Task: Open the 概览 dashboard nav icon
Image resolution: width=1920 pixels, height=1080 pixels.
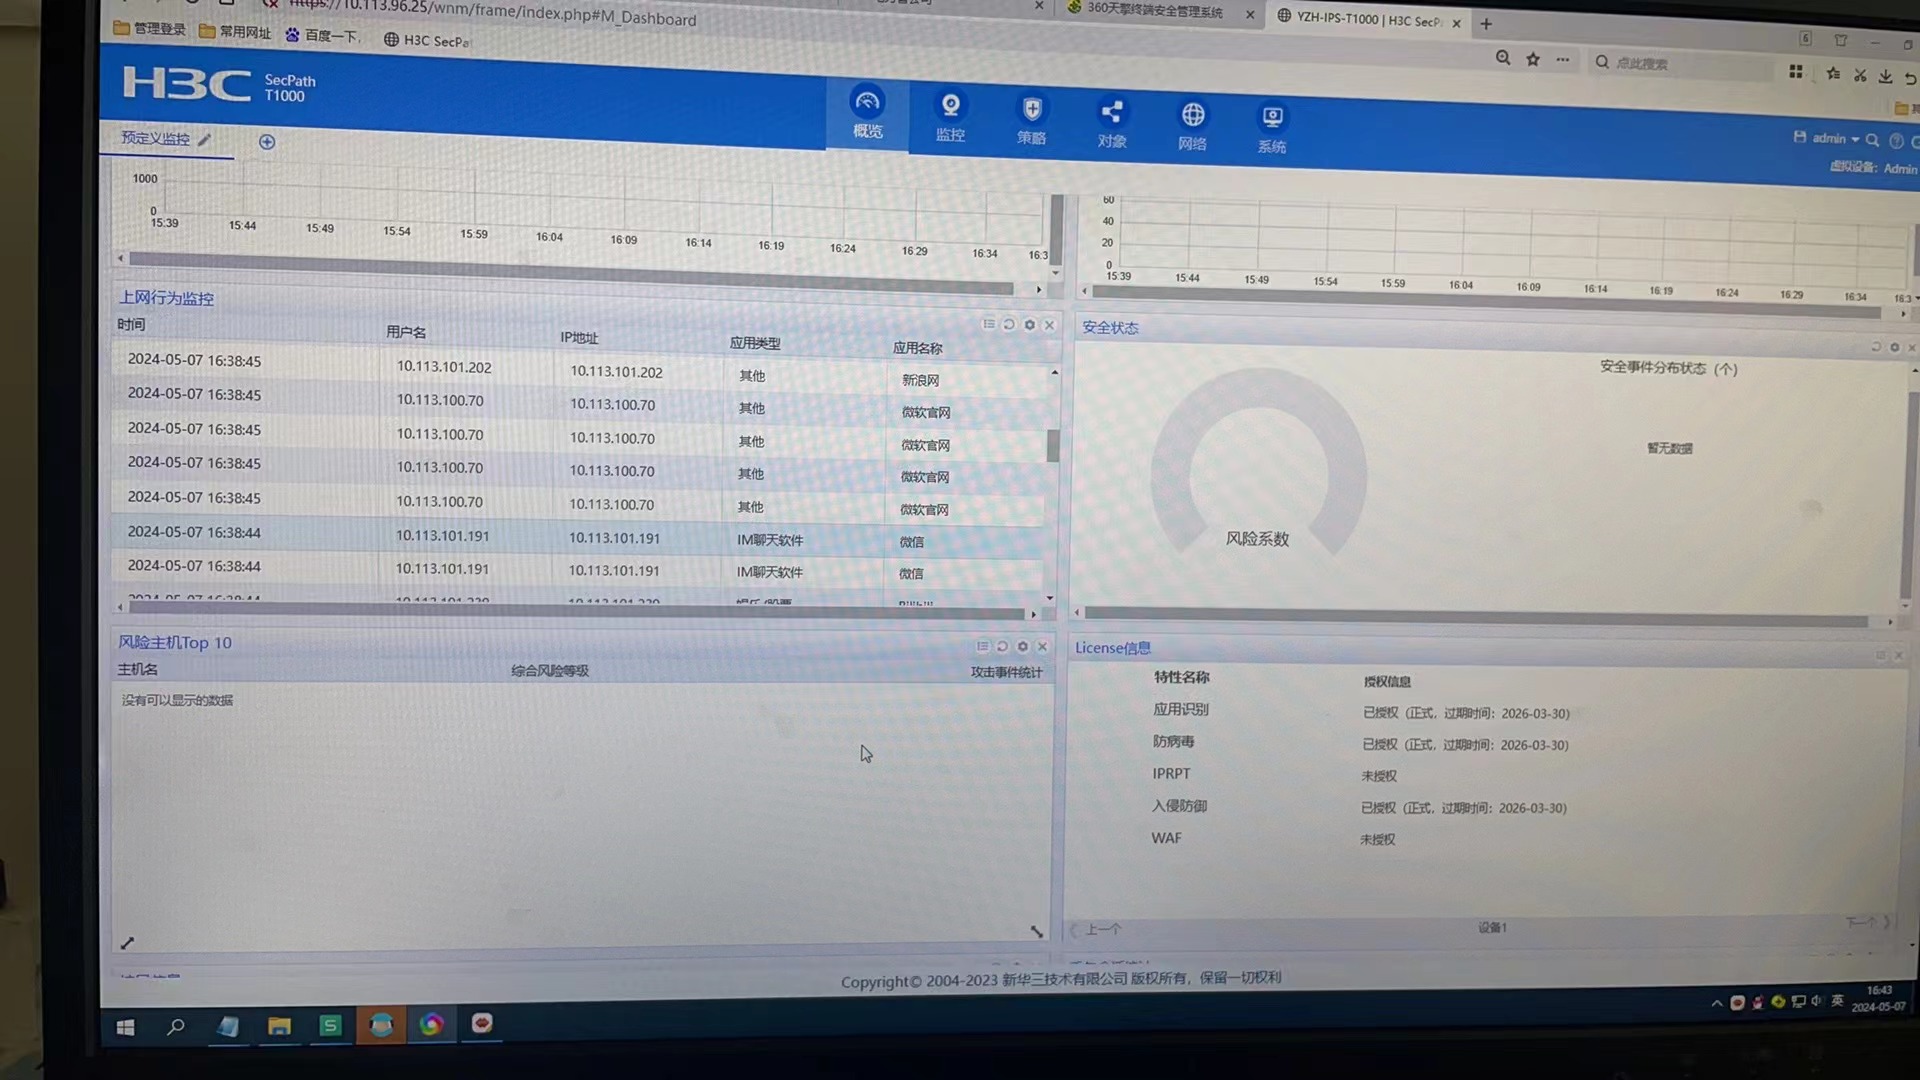Action: 867,103
